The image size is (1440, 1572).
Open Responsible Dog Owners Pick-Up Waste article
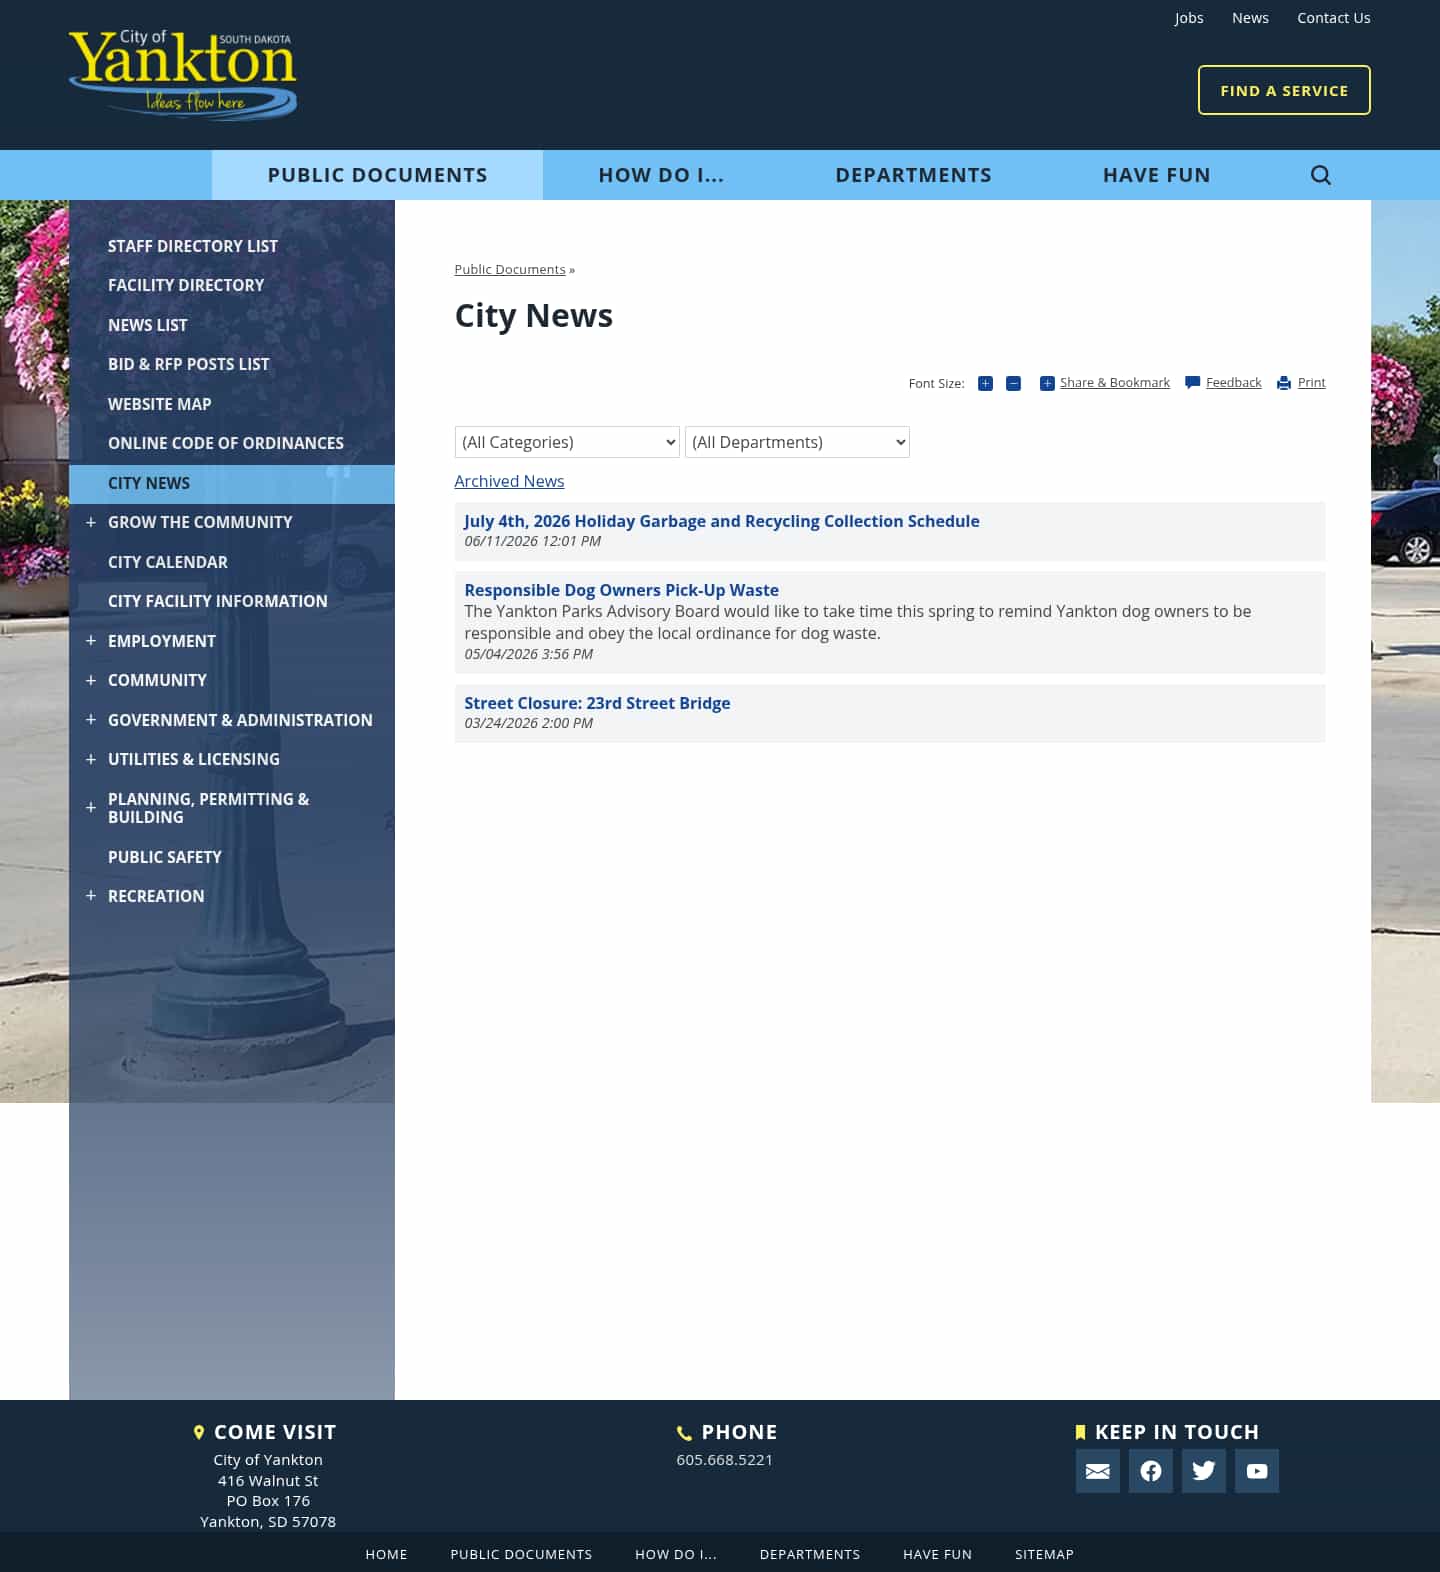pyautogui.click(x=621, y=590)
